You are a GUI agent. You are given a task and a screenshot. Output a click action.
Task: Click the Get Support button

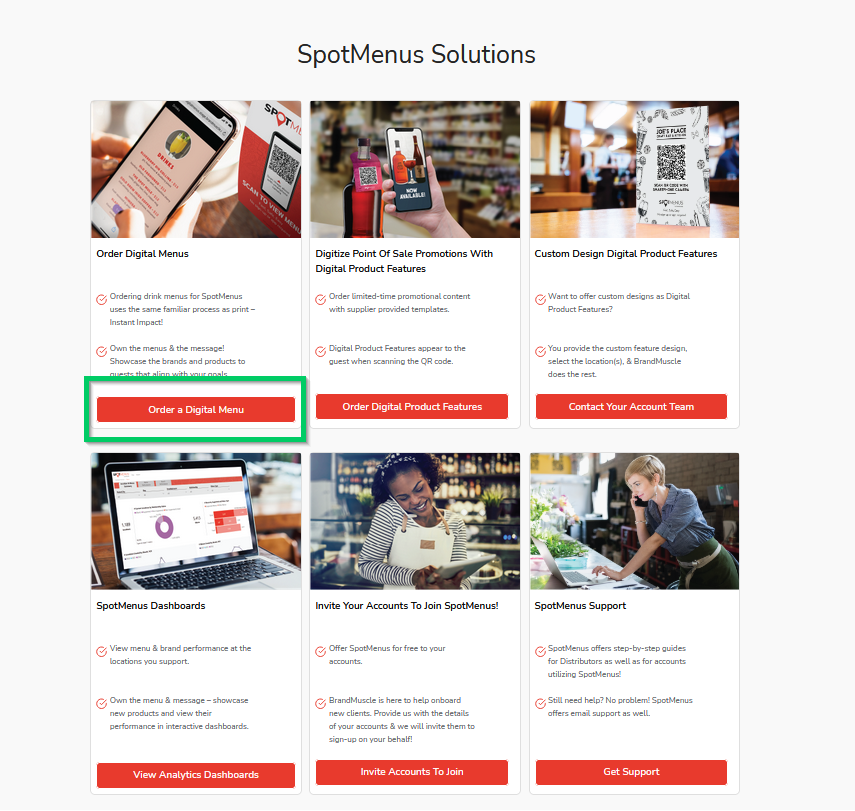pyautogui.click(x=631, y=772)
